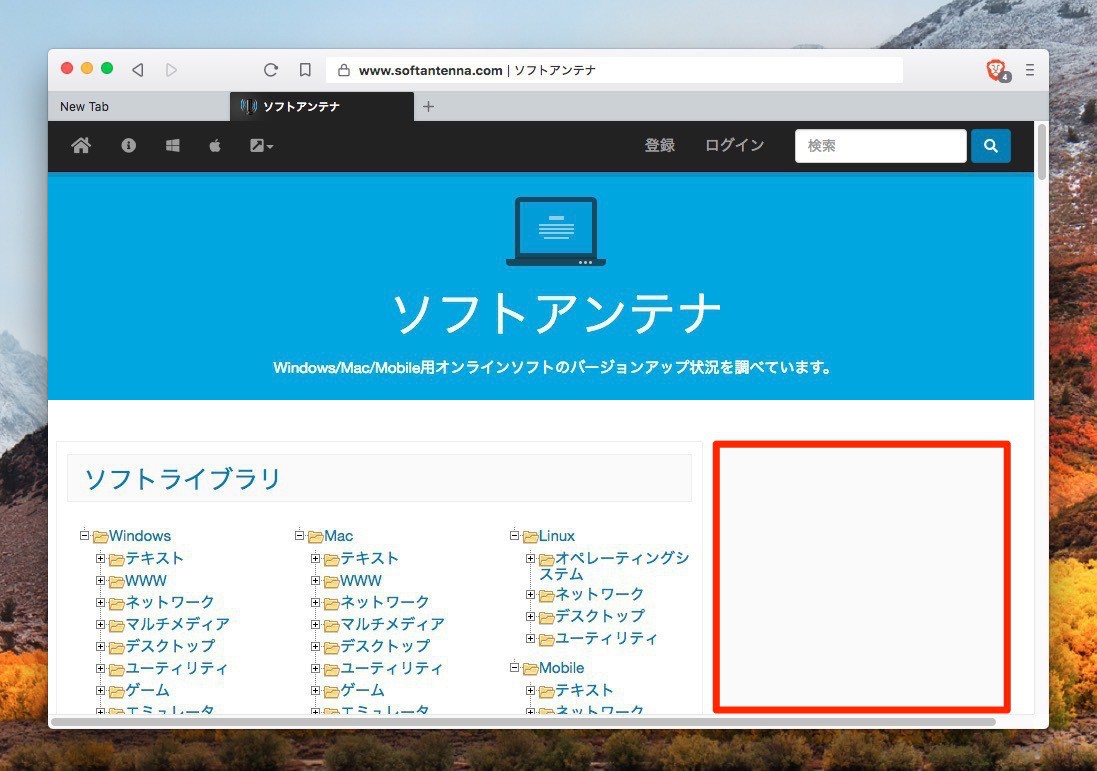Screen dimensions: 1097x771
Task: Expand WWW under Mac
Action: point(316,581)
